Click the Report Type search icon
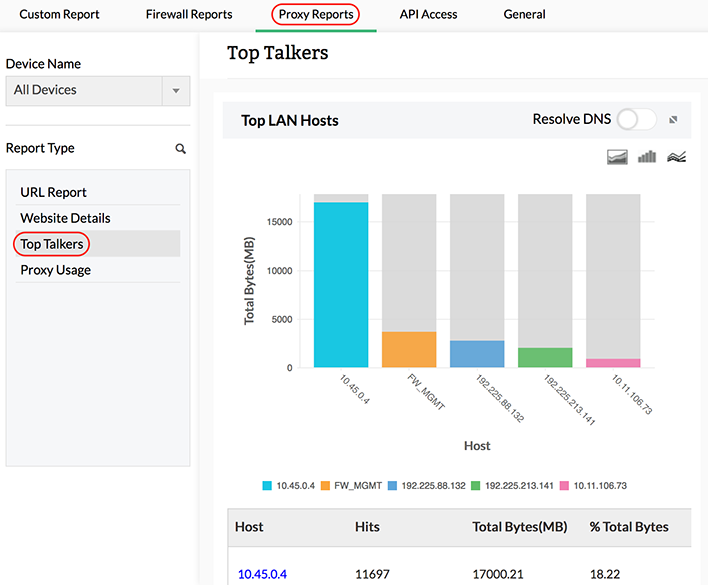Image resolution: width=708 pixels, height=585 pixels. tap(181, 148)
